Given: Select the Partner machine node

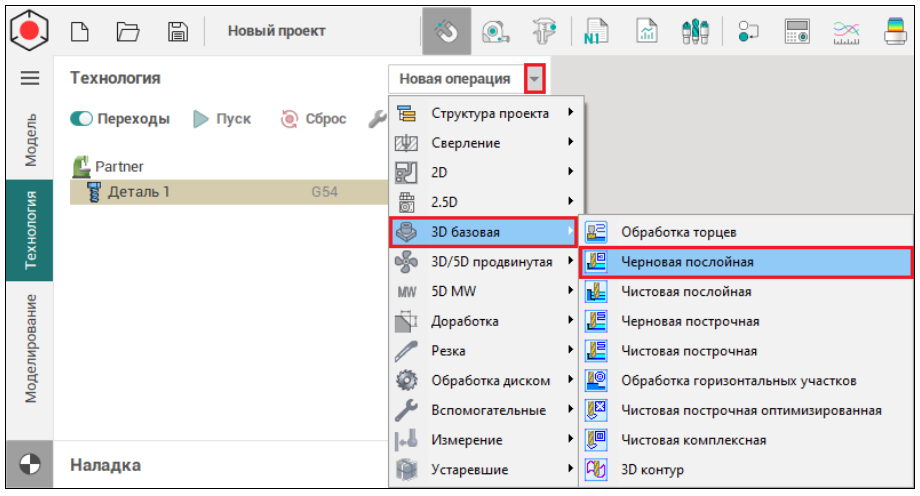Looking at the screenshot, I should [x=118, y=166].
